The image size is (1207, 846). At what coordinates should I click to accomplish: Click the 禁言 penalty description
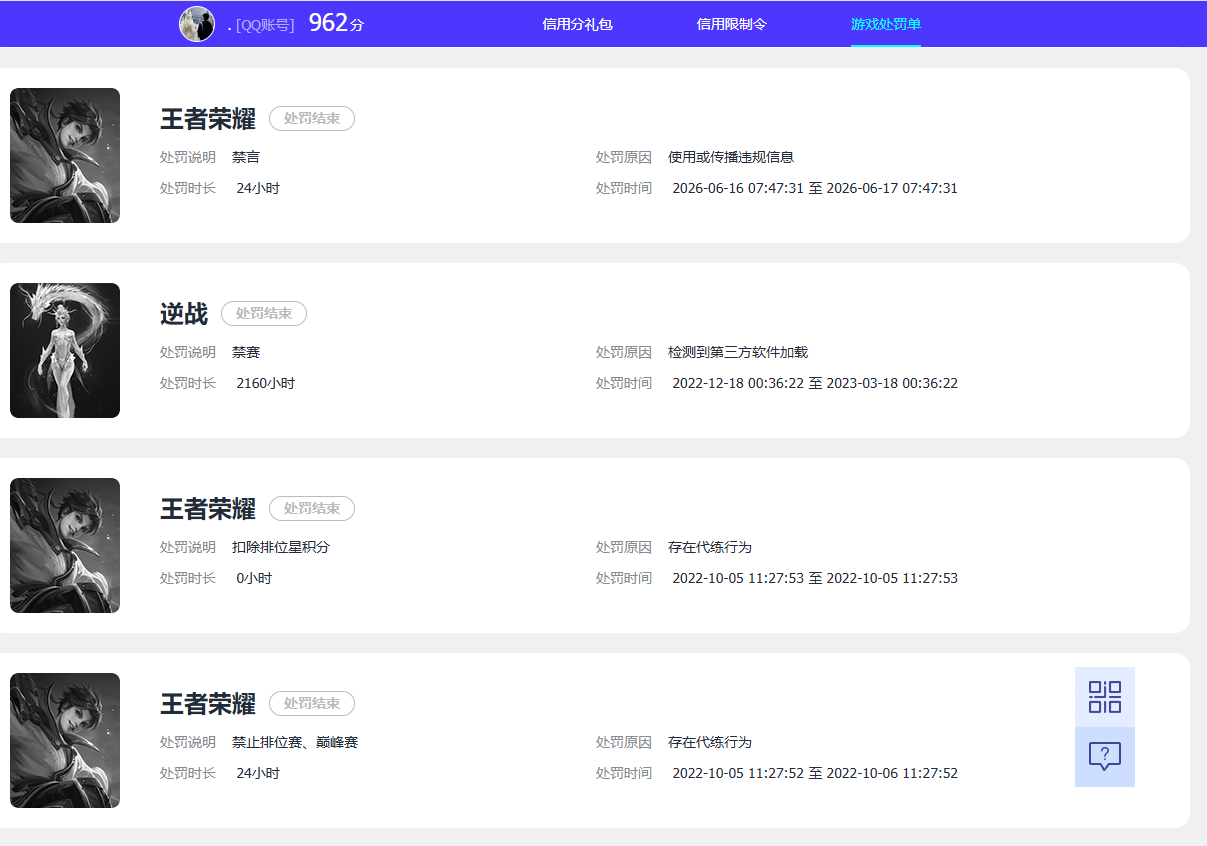point(246,157)
